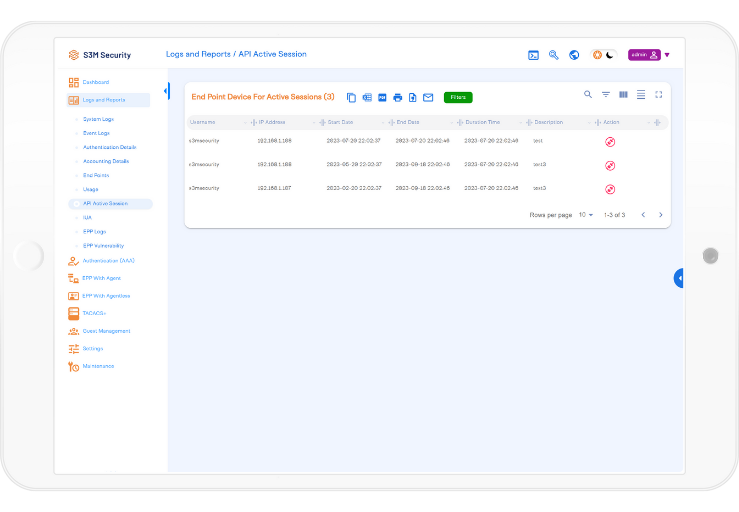This screenshot has height=512, width=739.
Task: Open the filter list icon above the table
Action: click(605, 94)
